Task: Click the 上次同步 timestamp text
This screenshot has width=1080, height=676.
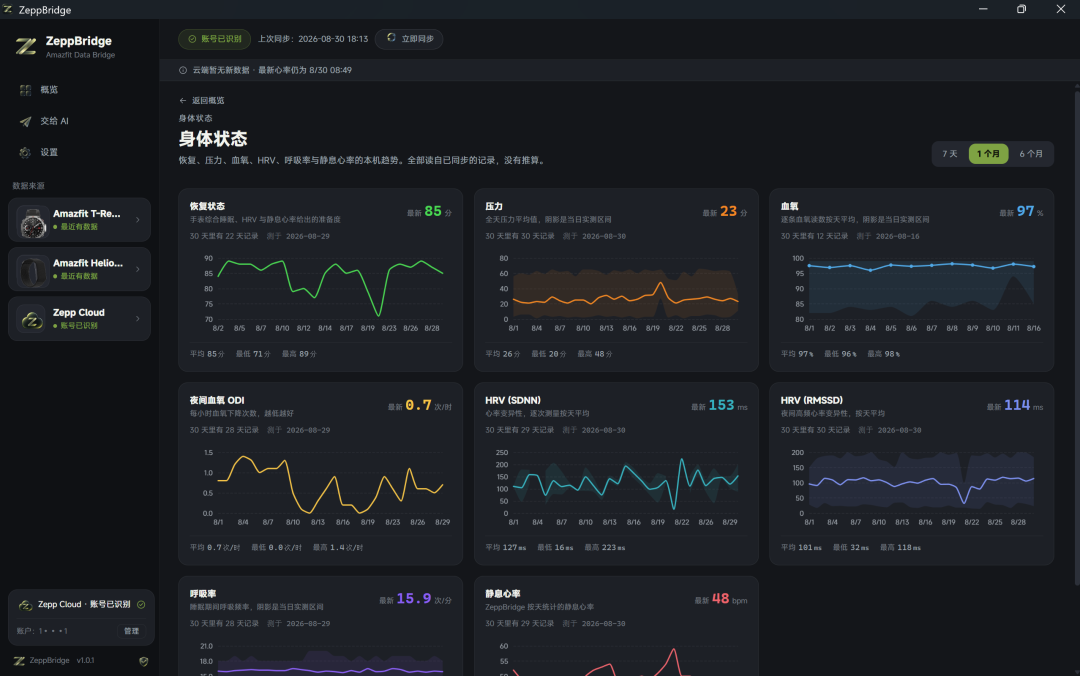Action: (313, 39)
